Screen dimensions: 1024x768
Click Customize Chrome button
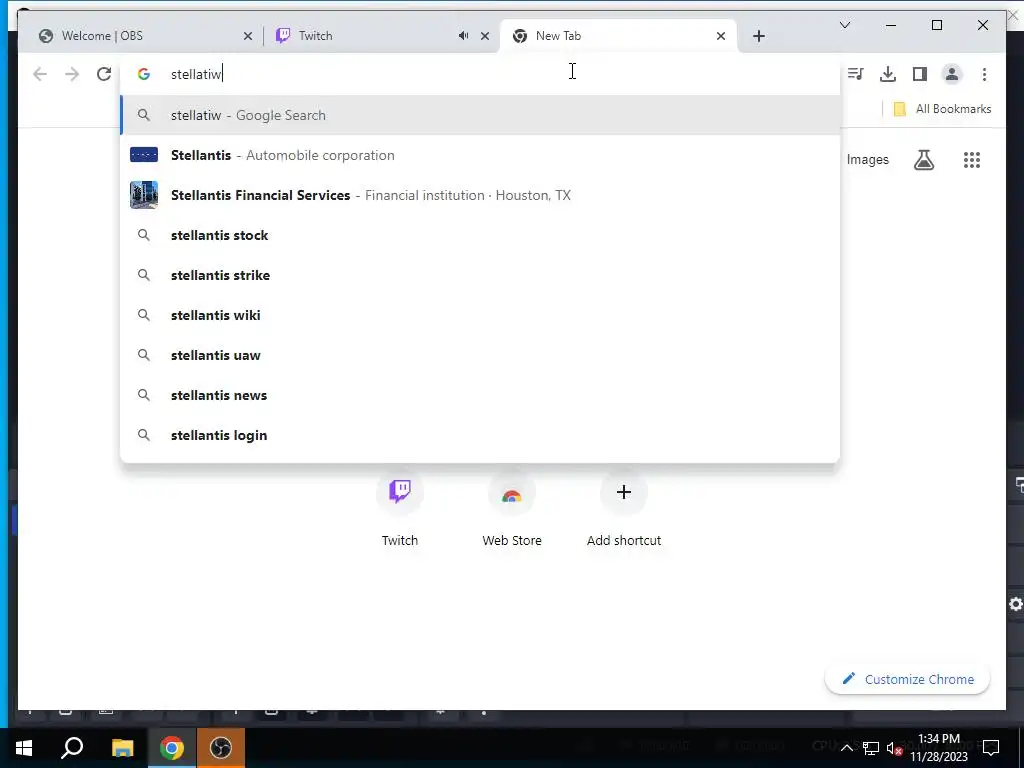click(907, 679)
